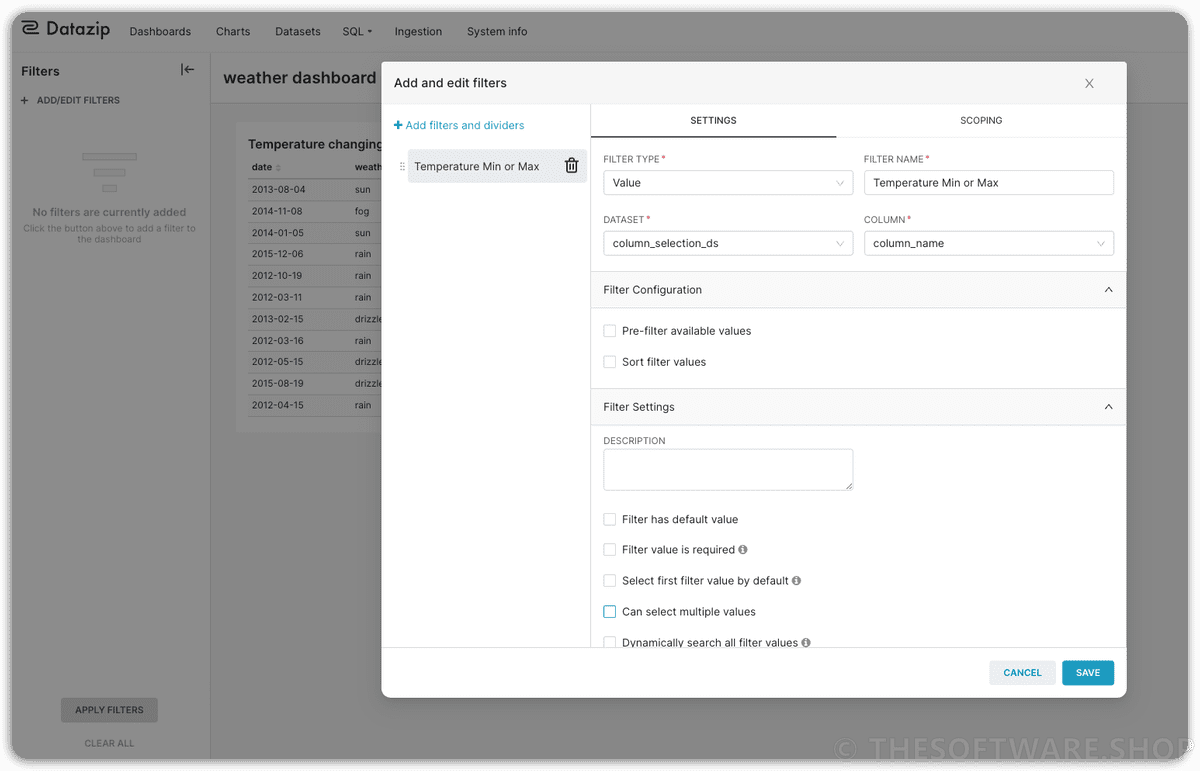This screenshot has width=1200, height=771.
Task: Enable Filter value is required
Action: [x=610, y=550]
